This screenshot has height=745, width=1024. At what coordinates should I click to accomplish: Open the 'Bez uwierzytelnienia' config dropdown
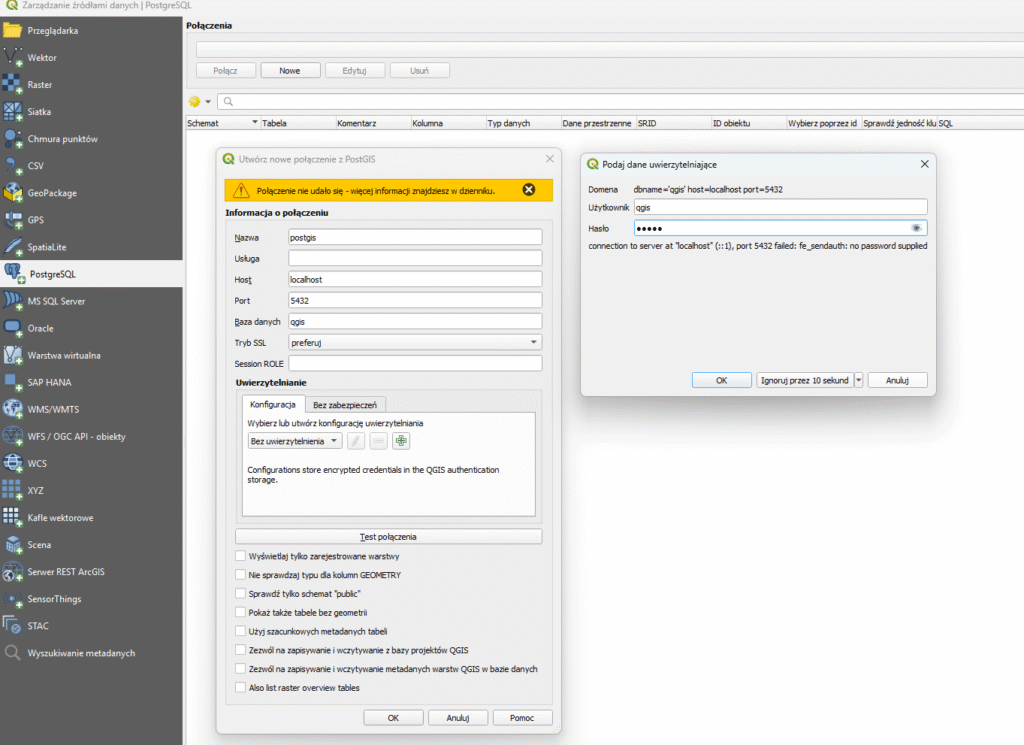click(x=294, y=441)
